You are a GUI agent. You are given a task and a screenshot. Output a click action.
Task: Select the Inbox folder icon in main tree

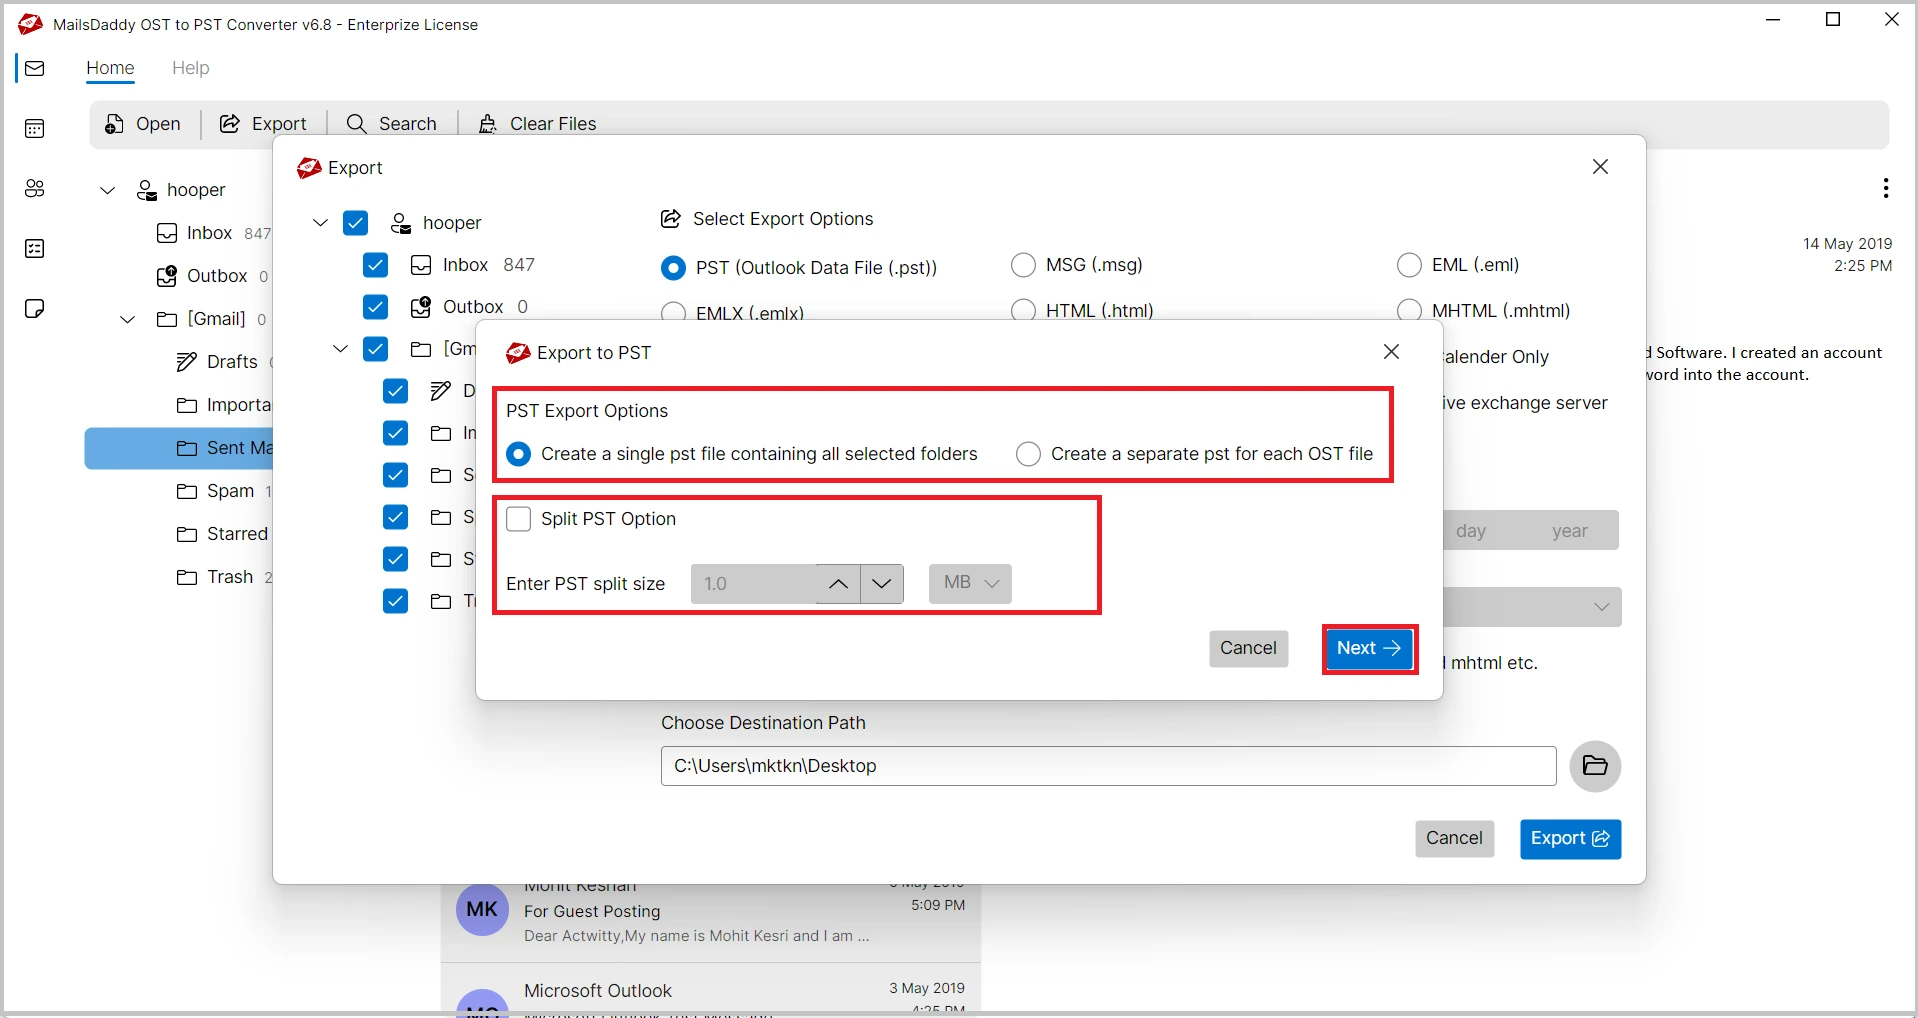(167, 233)
